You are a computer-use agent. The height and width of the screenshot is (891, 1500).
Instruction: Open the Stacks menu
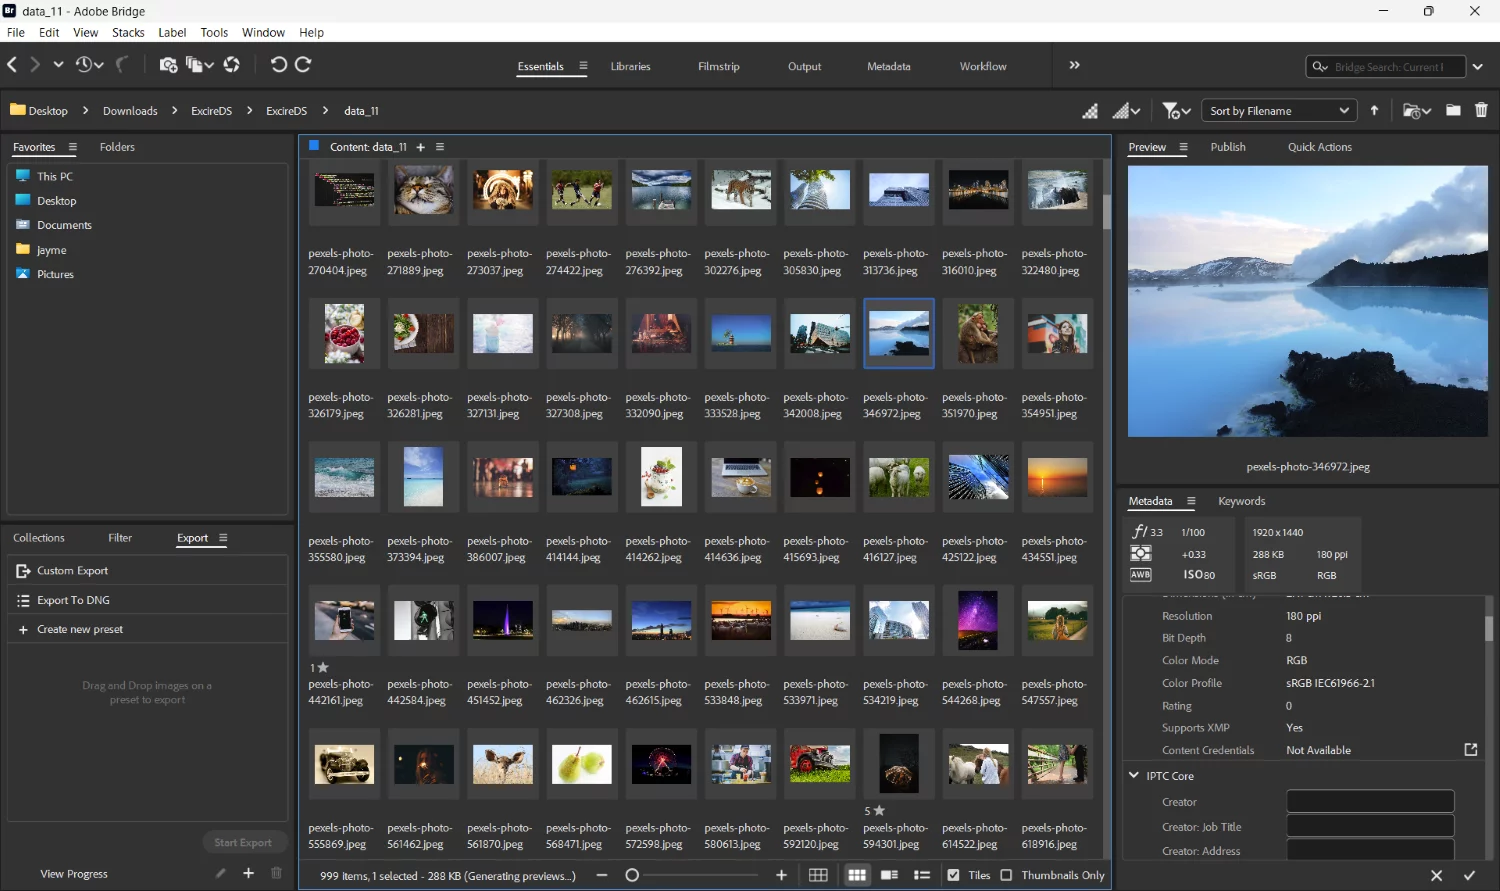128,32
